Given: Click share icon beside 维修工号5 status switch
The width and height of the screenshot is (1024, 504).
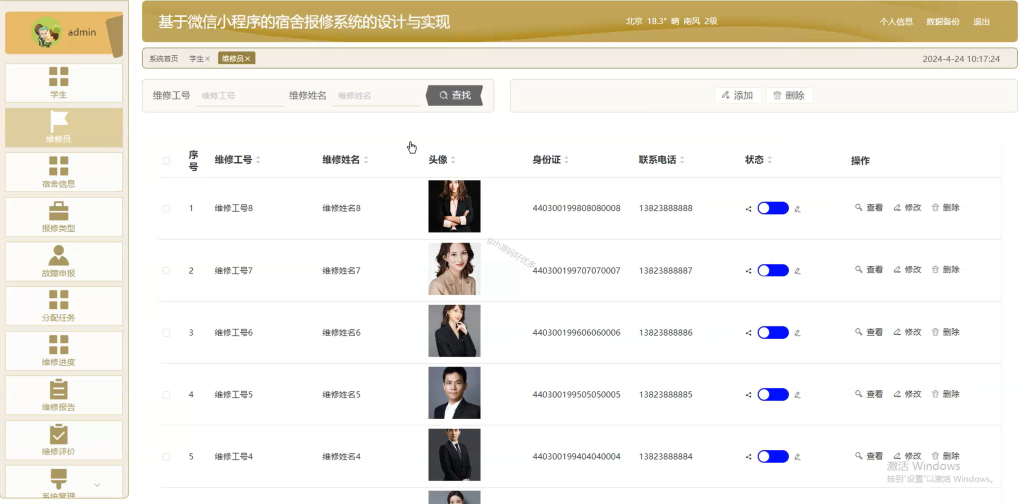Looking at the screenshot, I should click(x=748, y=395).
